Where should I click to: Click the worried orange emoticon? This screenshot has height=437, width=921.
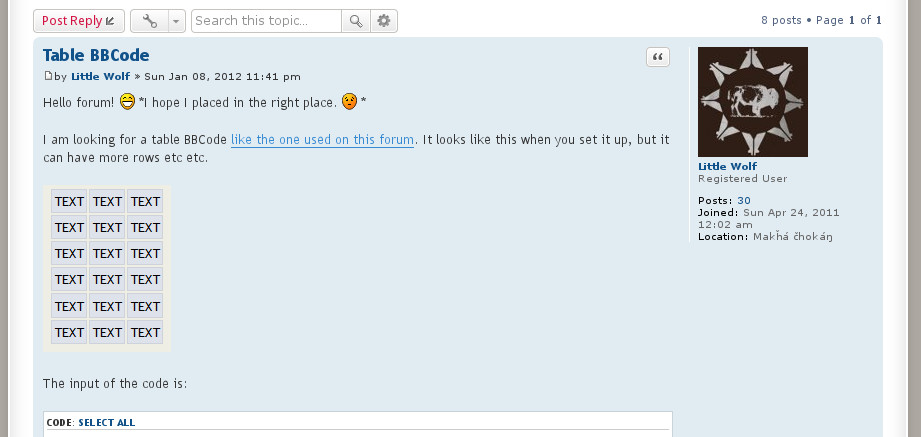(x=349, y=102)
